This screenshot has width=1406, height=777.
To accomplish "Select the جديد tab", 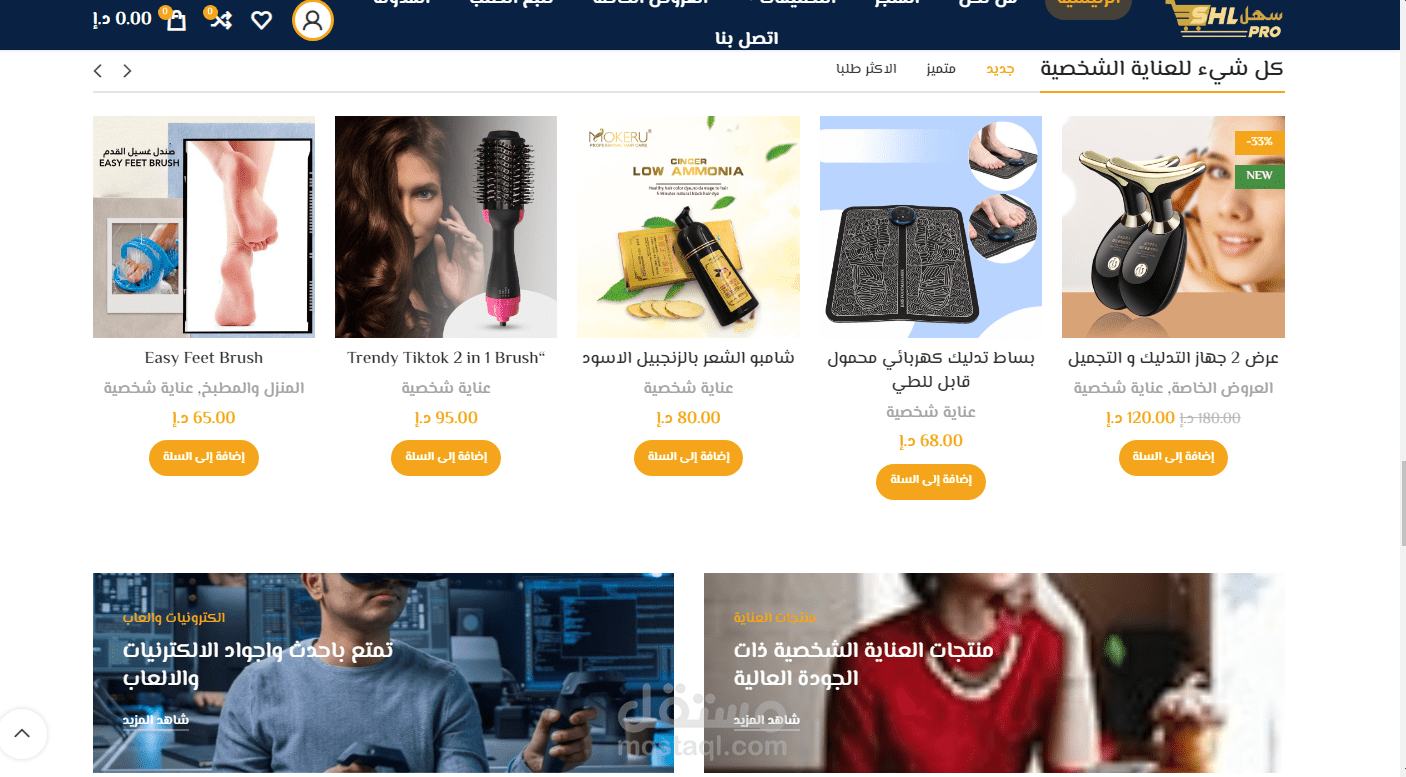I will pos(1000,69).
